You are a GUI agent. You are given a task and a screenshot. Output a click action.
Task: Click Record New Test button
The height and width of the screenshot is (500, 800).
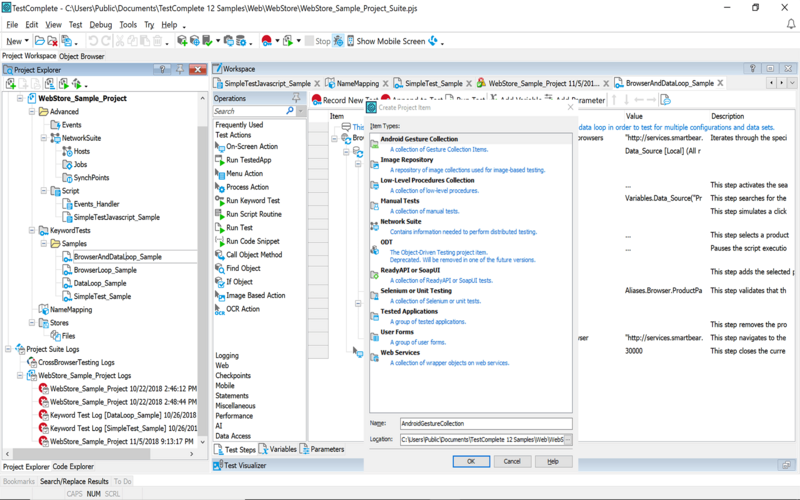[x=343, y=101]
